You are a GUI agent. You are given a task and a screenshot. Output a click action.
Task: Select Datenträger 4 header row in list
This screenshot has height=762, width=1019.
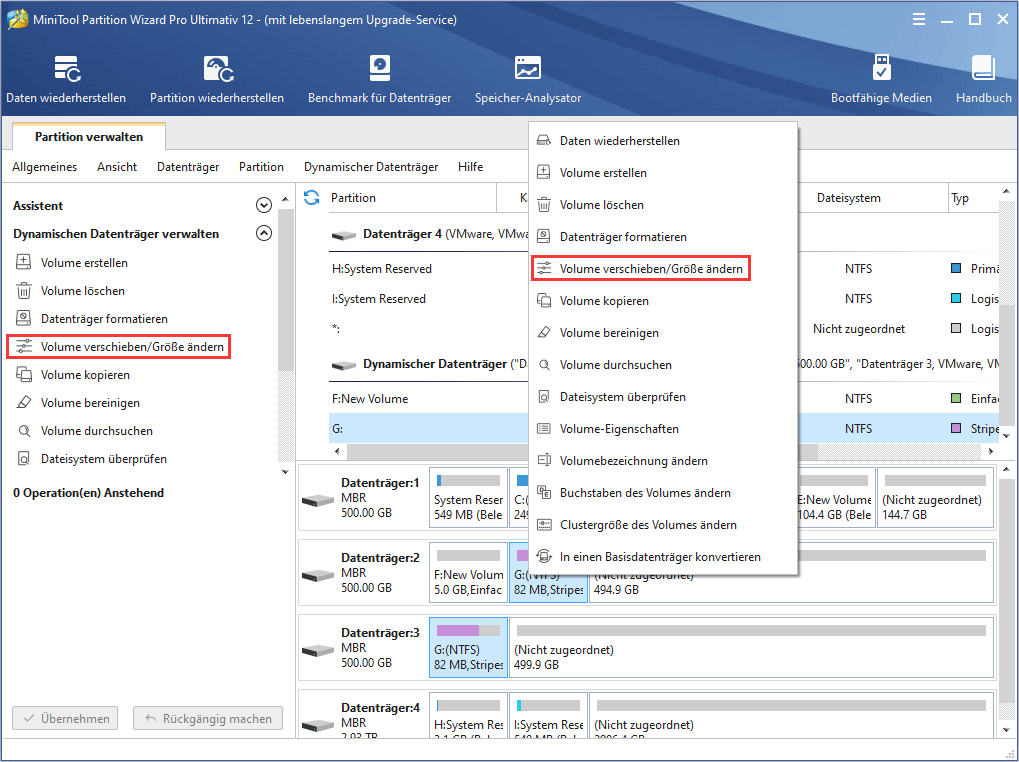click(429, 233)
